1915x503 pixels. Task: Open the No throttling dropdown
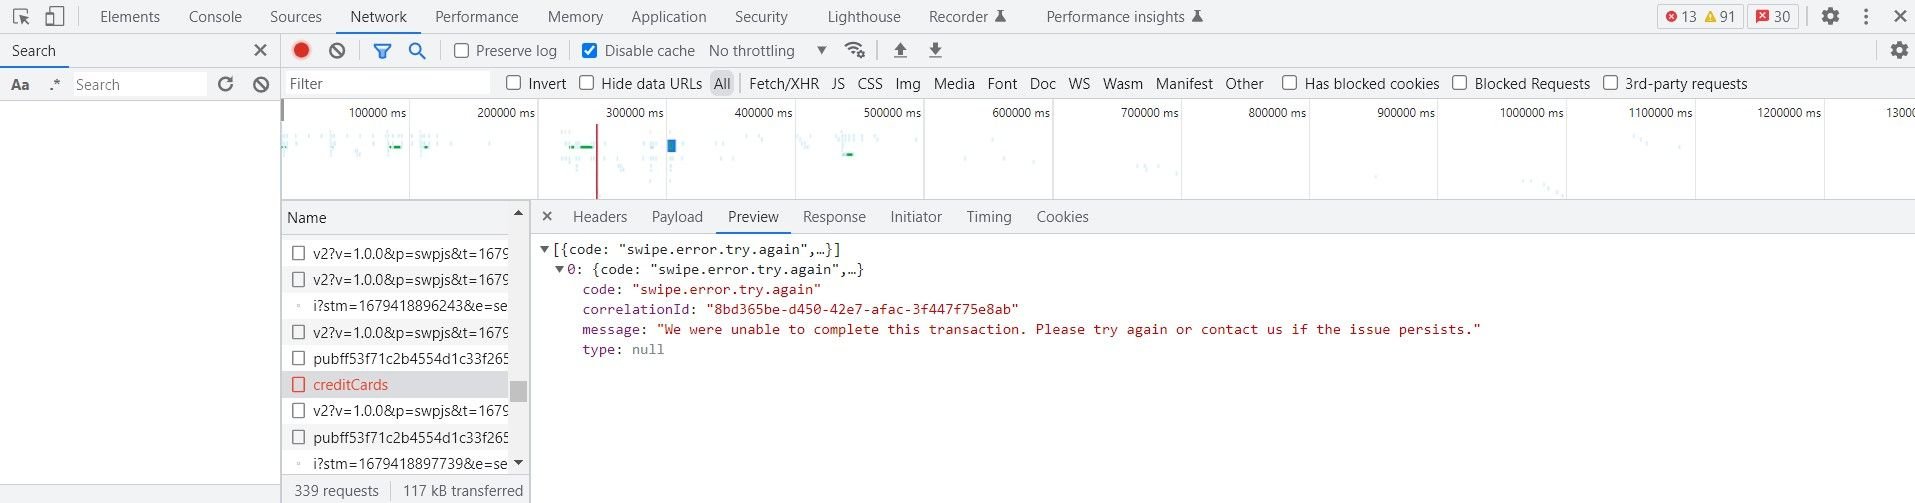point(767,51)
